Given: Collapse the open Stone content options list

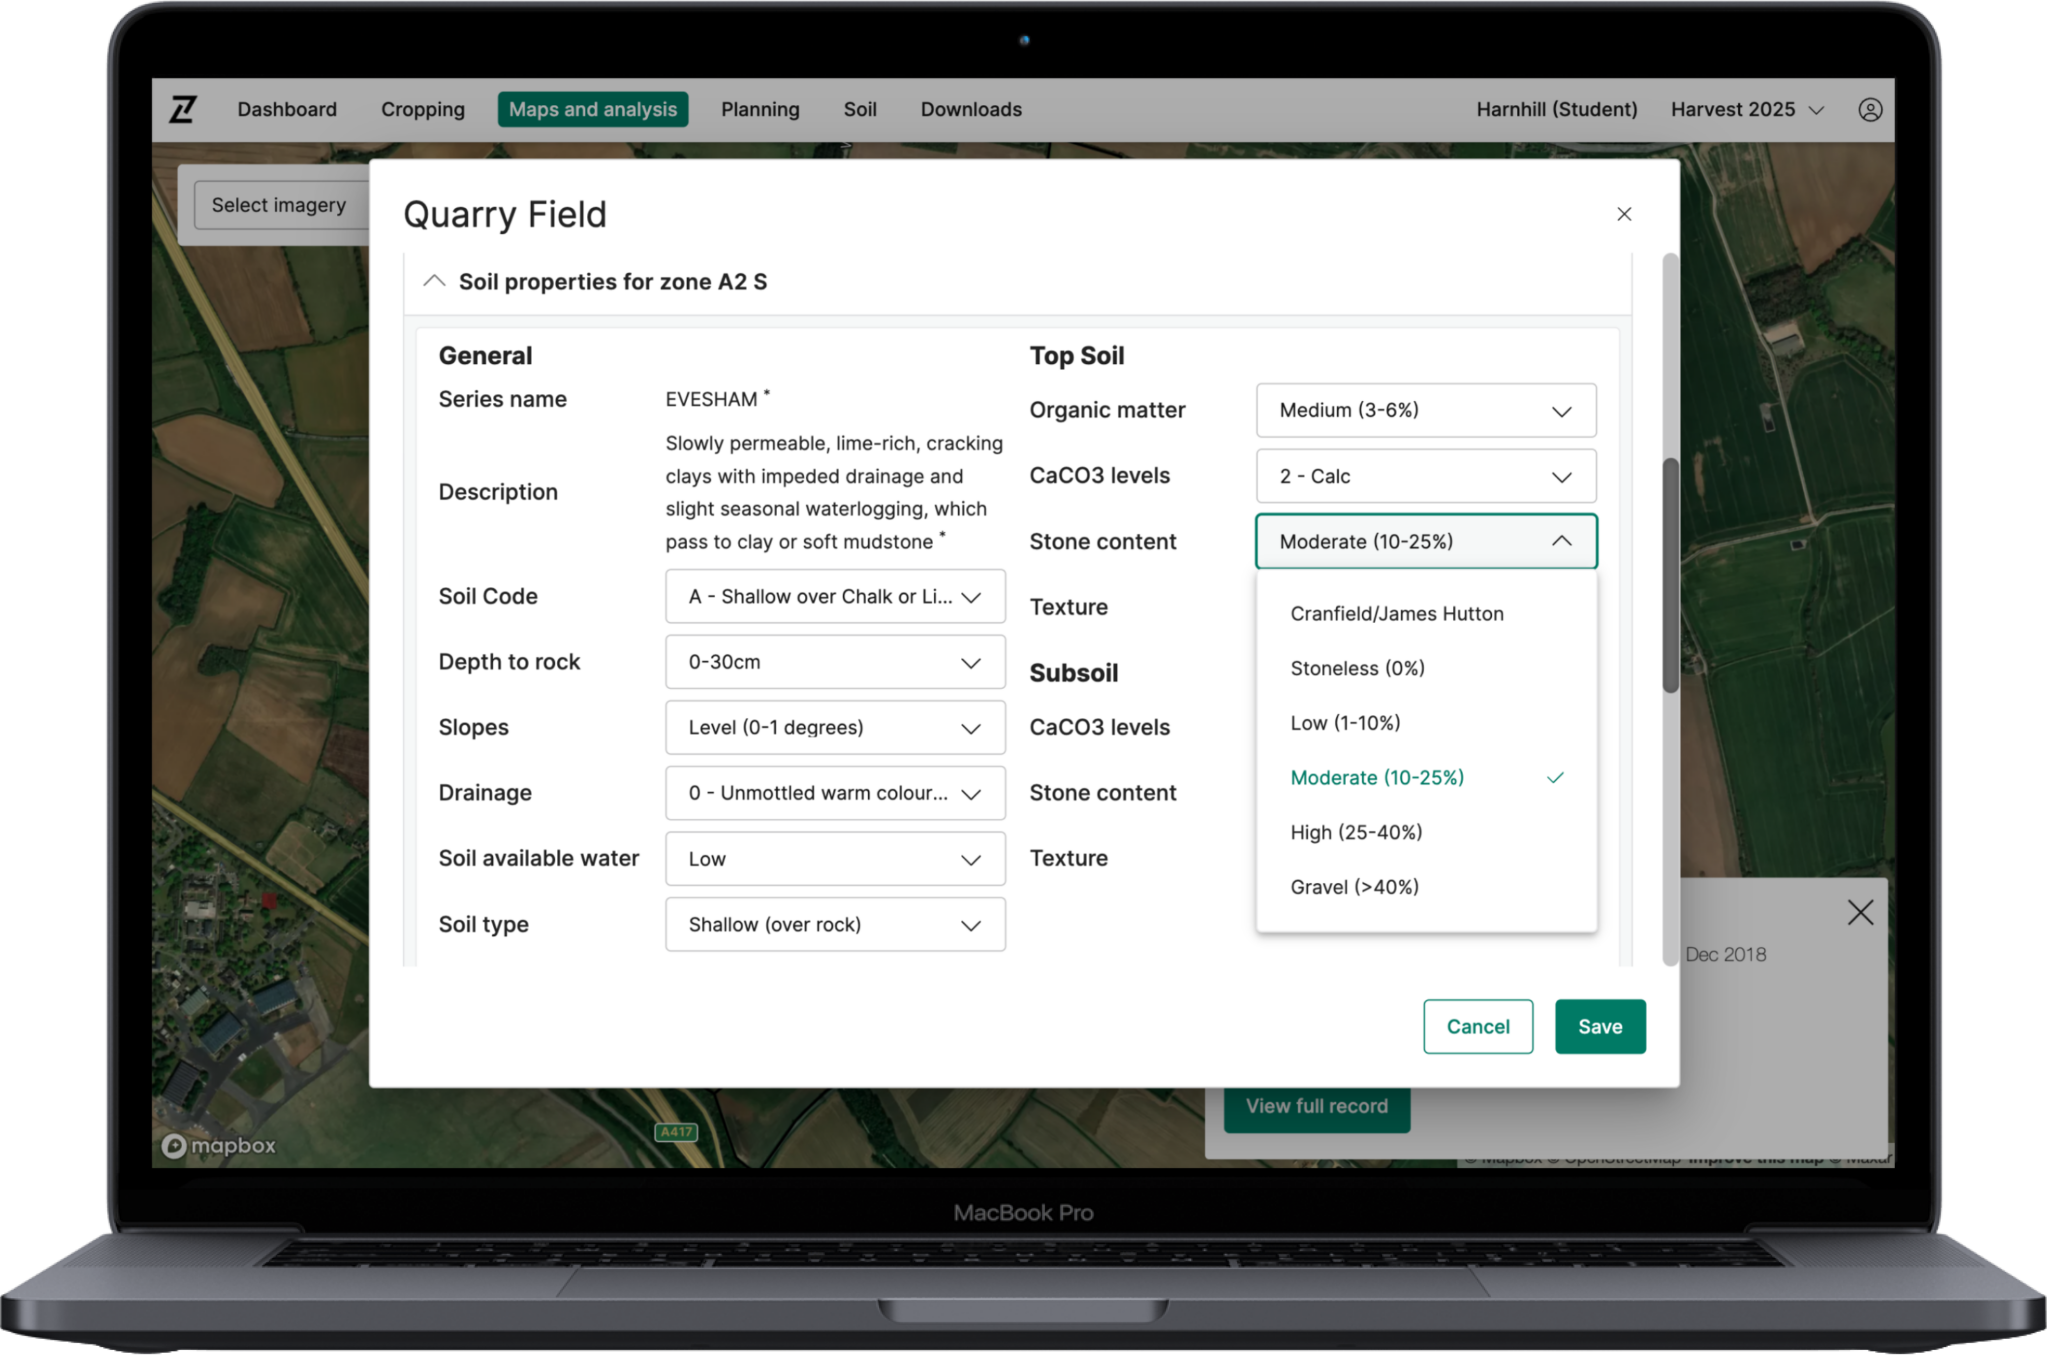Looking at the screenshot, I should click(x=1426, y=541).
